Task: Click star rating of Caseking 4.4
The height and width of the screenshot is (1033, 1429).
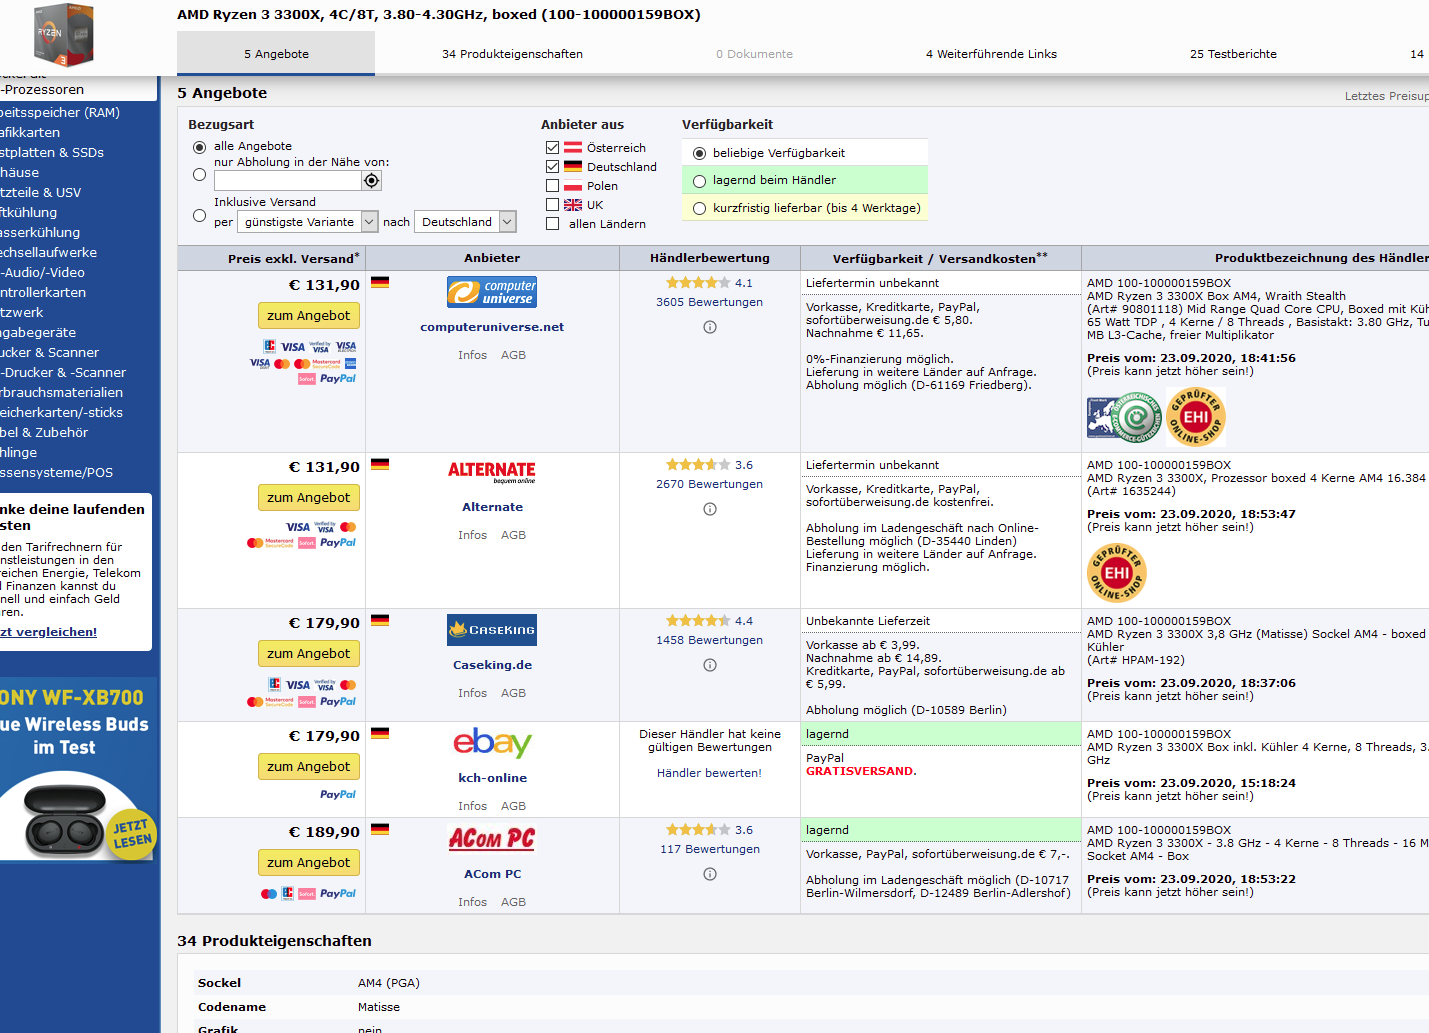Action: point(698,621)
